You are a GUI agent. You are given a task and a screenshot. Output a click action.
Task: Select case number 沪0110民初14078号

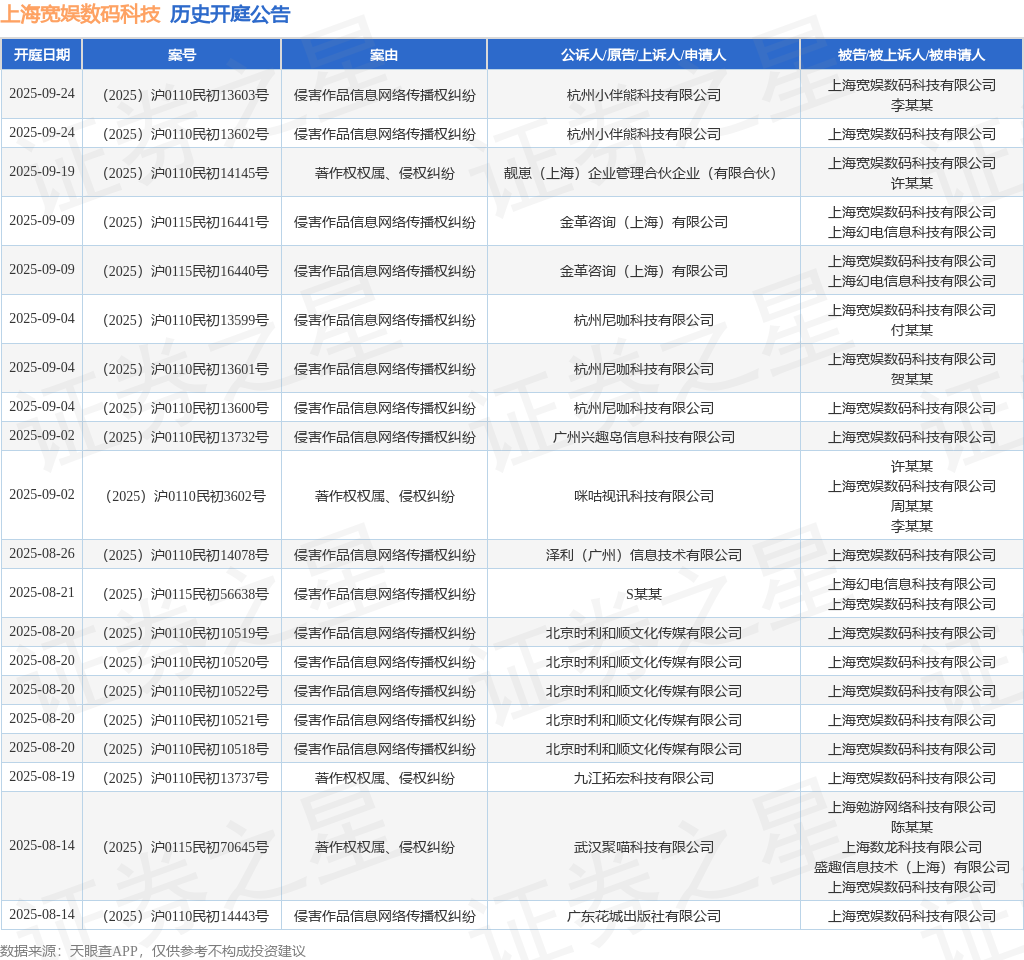[185, 556]
